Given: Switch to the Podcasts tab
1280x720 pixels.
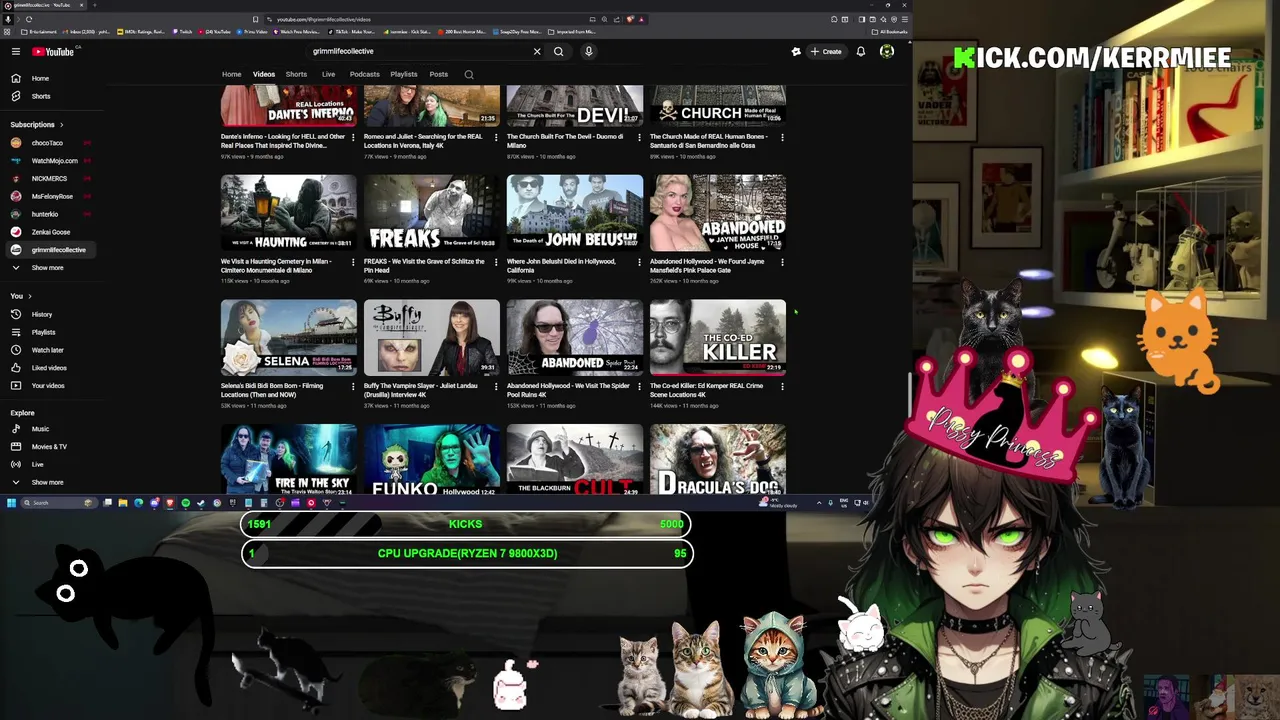Looking at the screenshot, I should (x=365, y=74).
